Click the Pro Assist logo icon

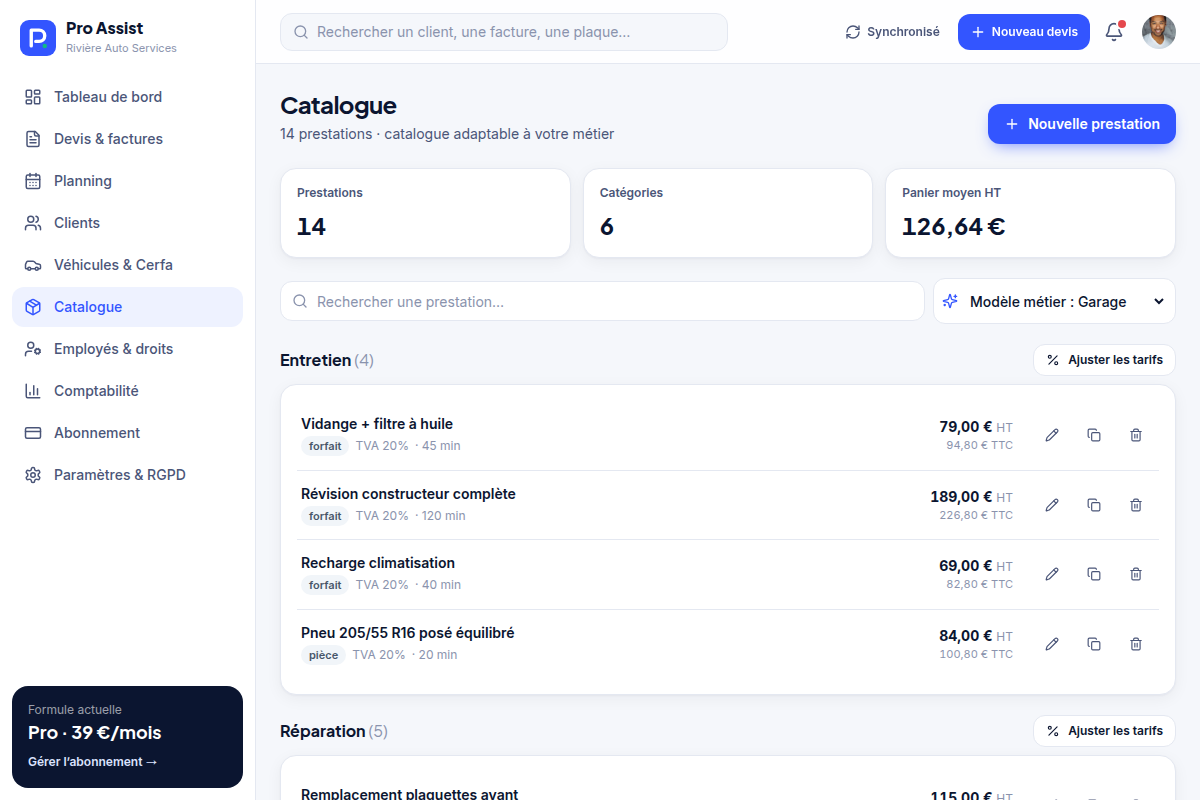pos(37,38)
